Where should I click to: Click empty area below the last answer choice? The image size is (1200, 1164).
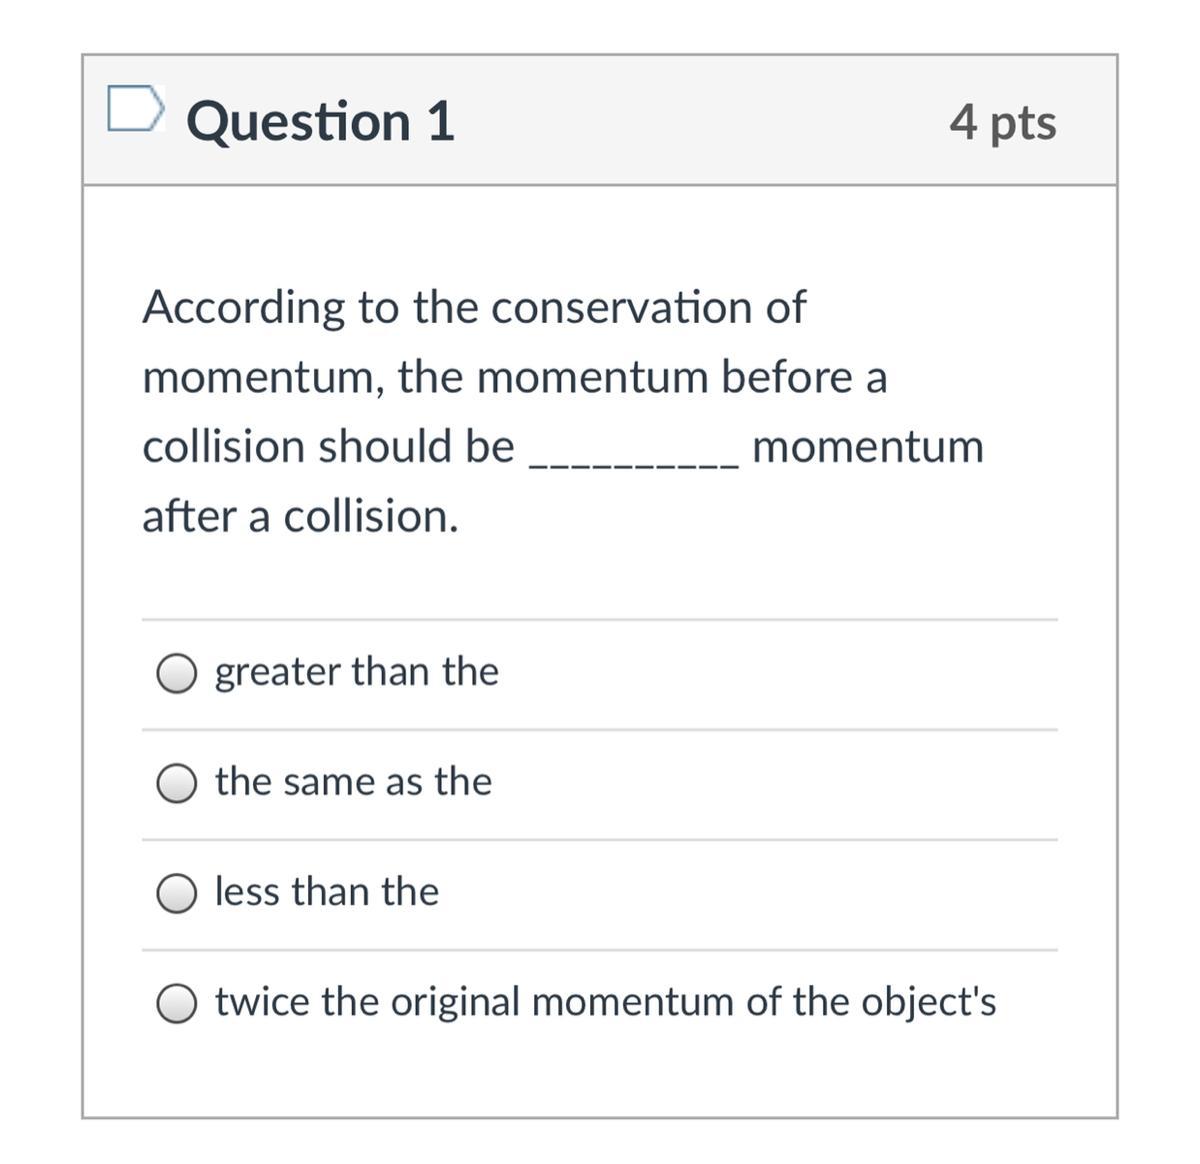click(600, 1070)
